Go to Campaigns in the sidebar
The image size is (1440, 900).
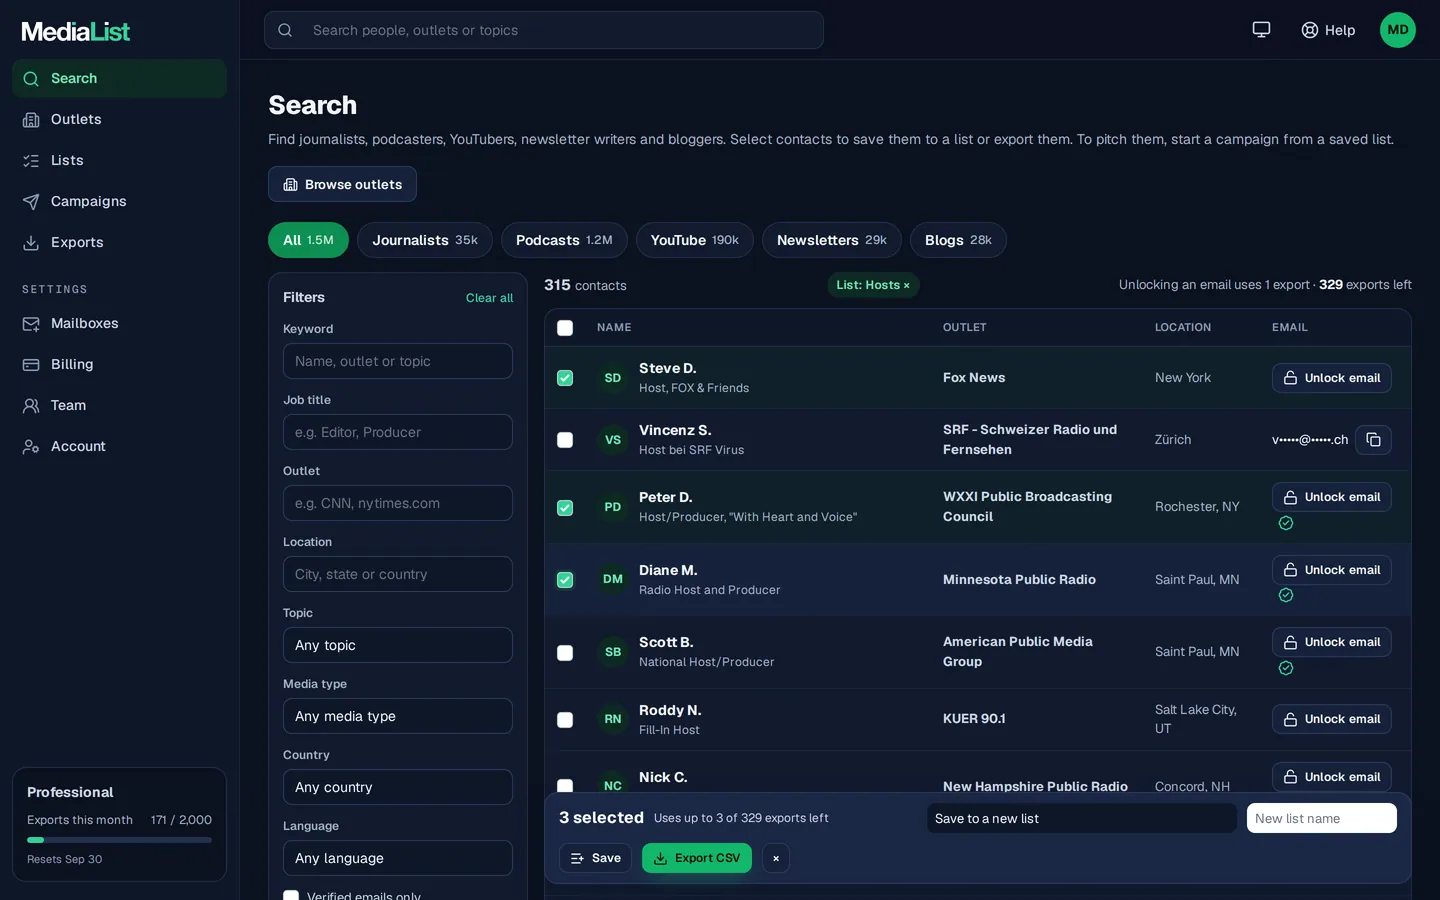point(119,201)
